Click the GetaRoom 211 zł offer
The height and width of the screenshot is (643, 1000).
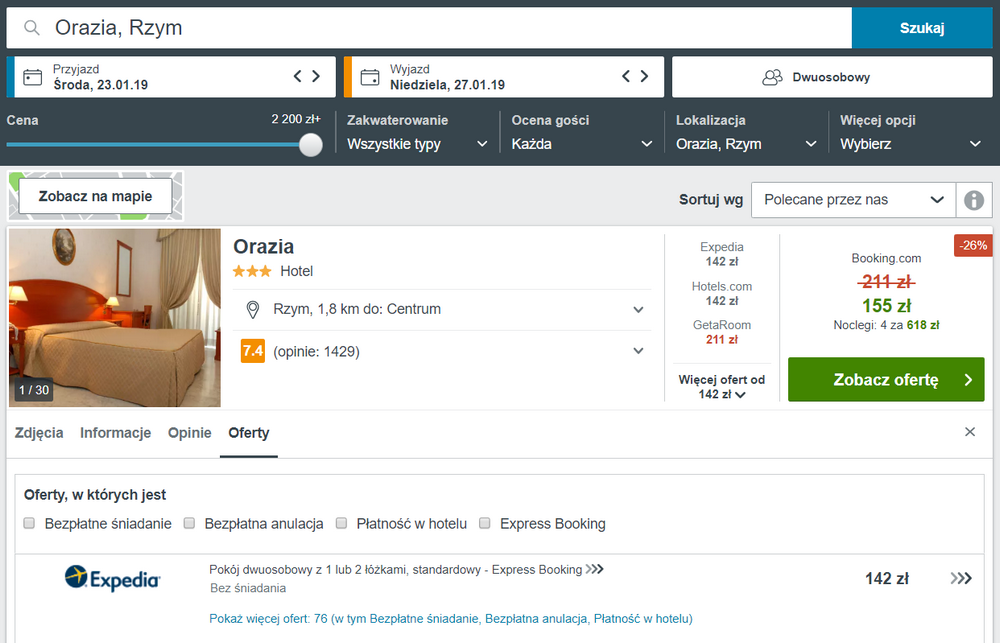(721, 332)
